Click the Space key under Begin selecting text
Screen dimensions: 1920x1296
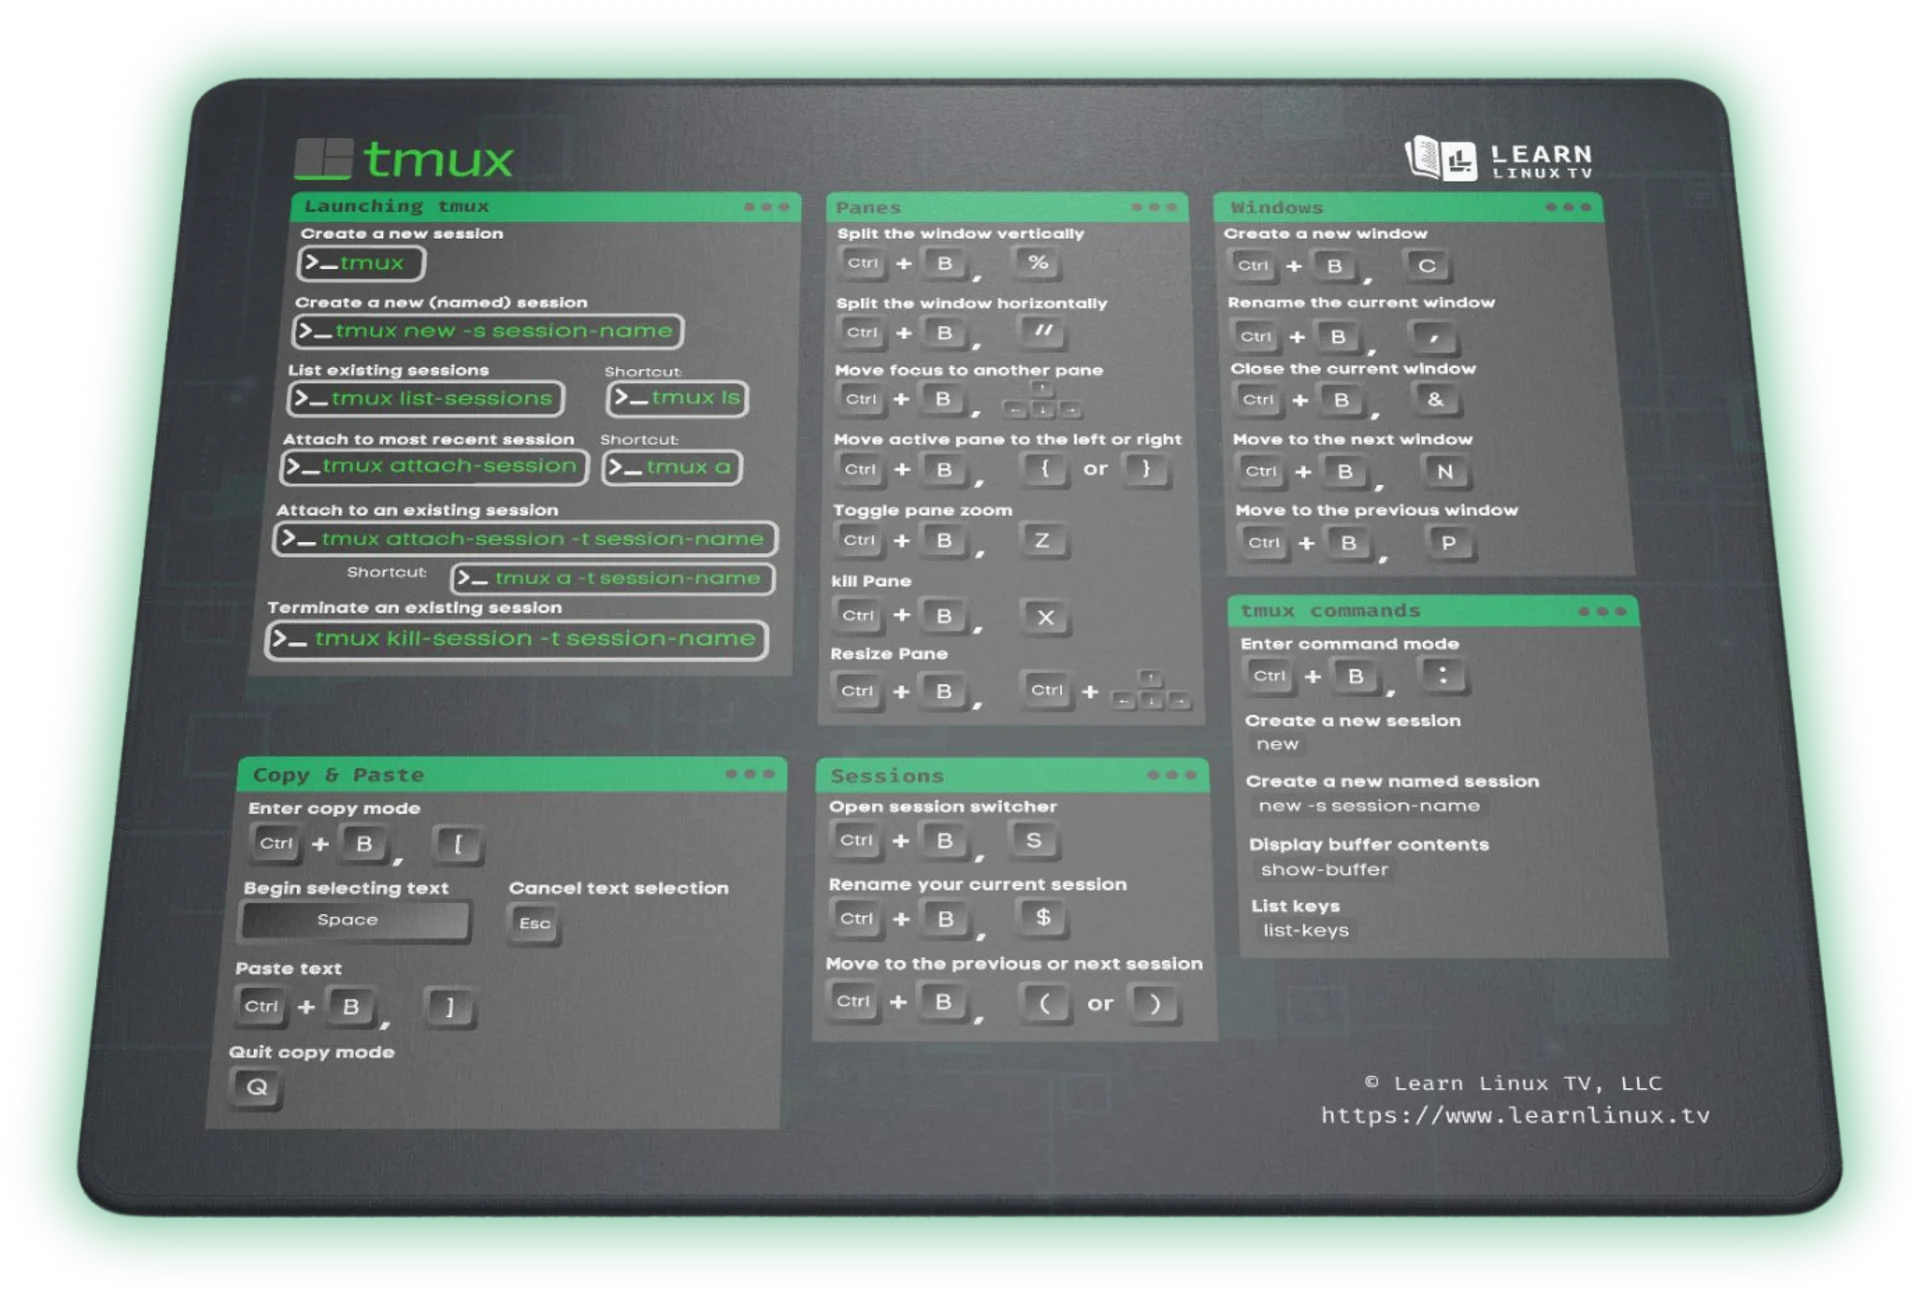coord(355,921)
